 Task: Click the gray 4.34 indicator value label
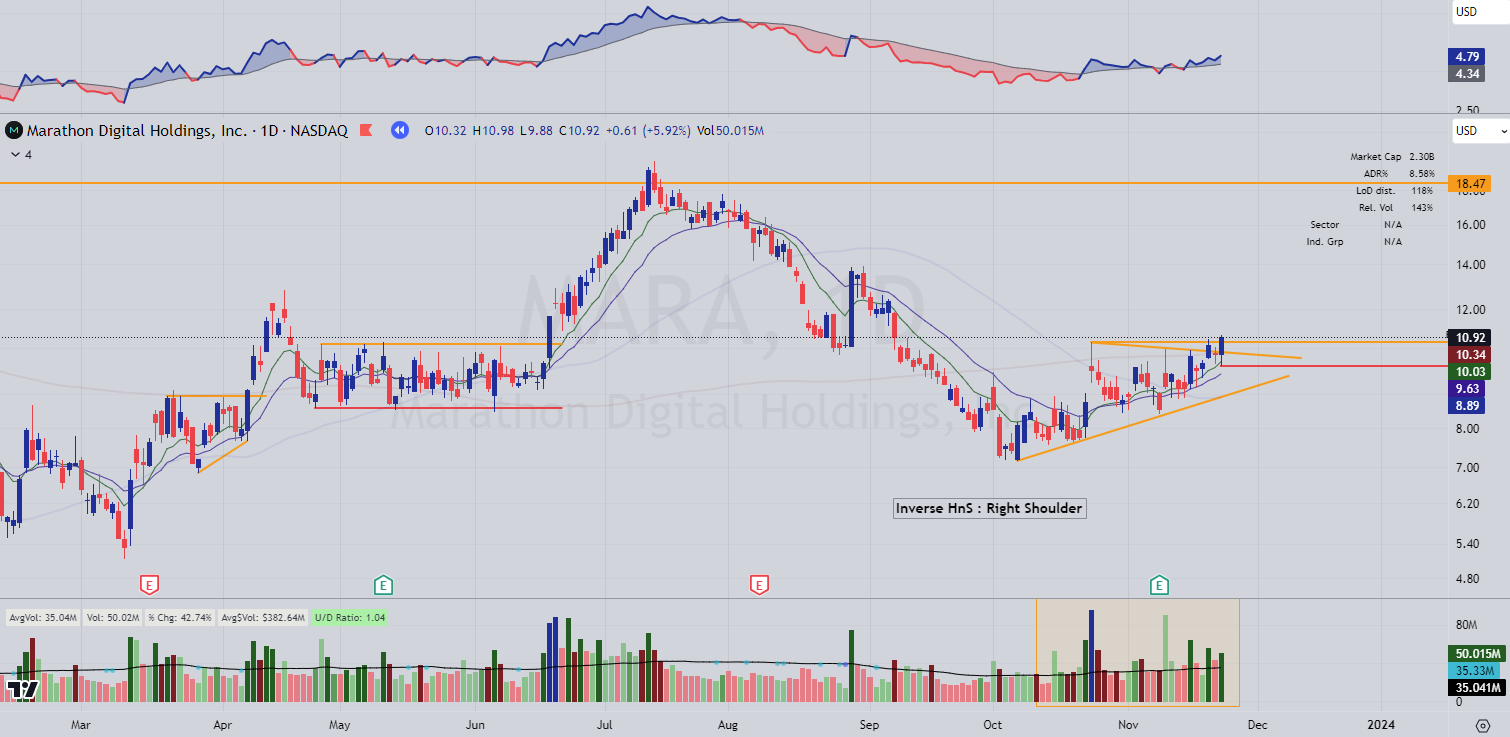1466,74
